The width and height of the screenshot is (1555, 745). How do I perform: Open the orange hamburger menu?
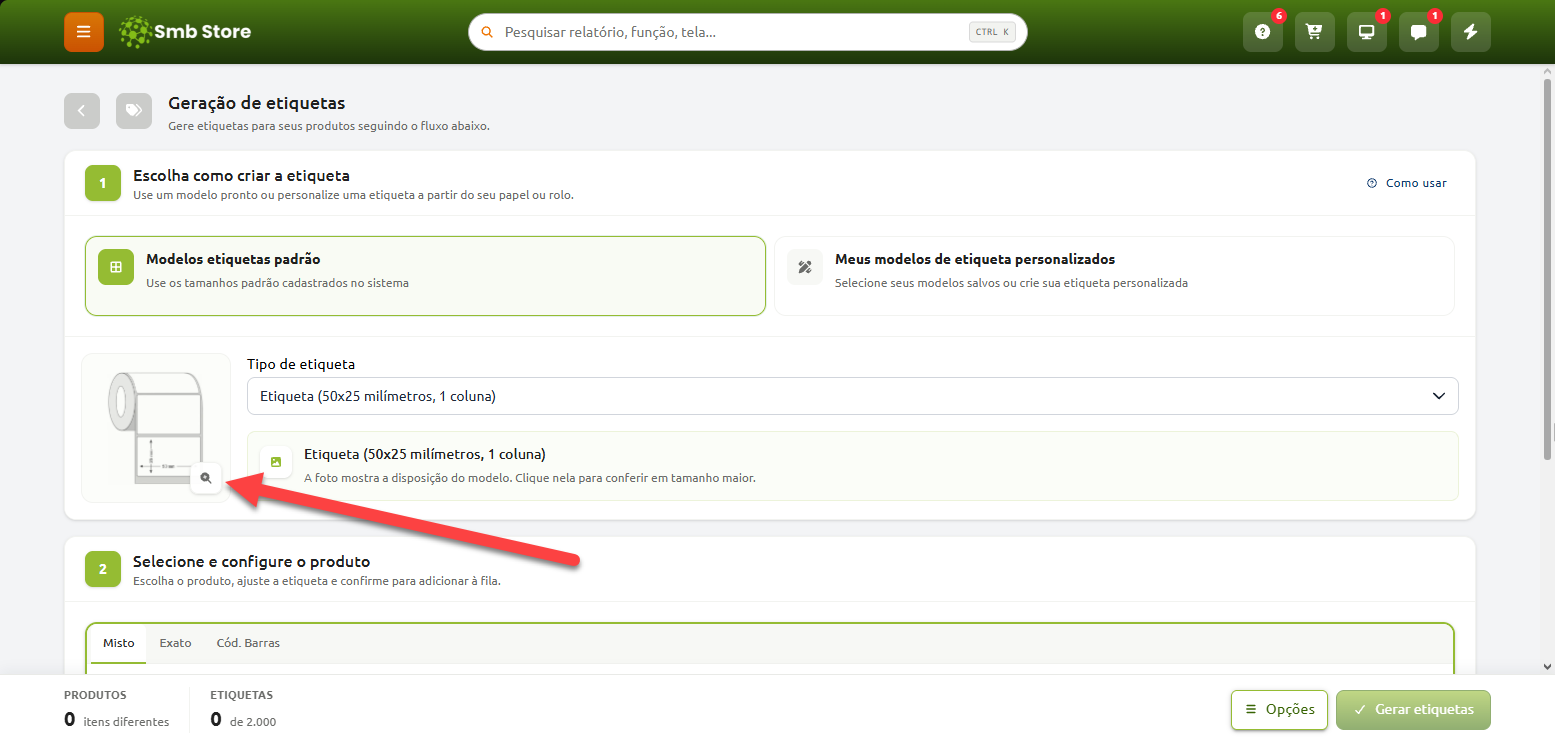pyautogui.click(x=84, y=32)
